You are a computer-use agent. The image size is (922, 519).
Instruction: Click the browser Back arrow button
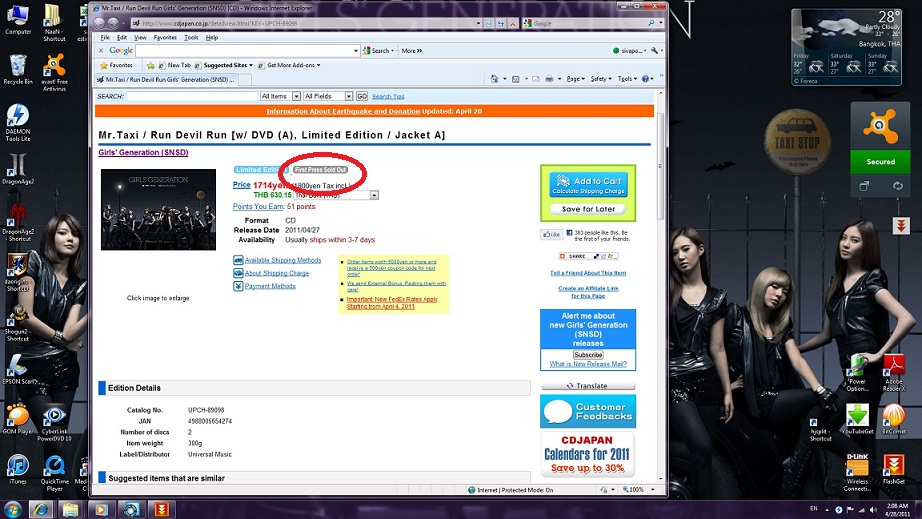(x=99, y=23)
